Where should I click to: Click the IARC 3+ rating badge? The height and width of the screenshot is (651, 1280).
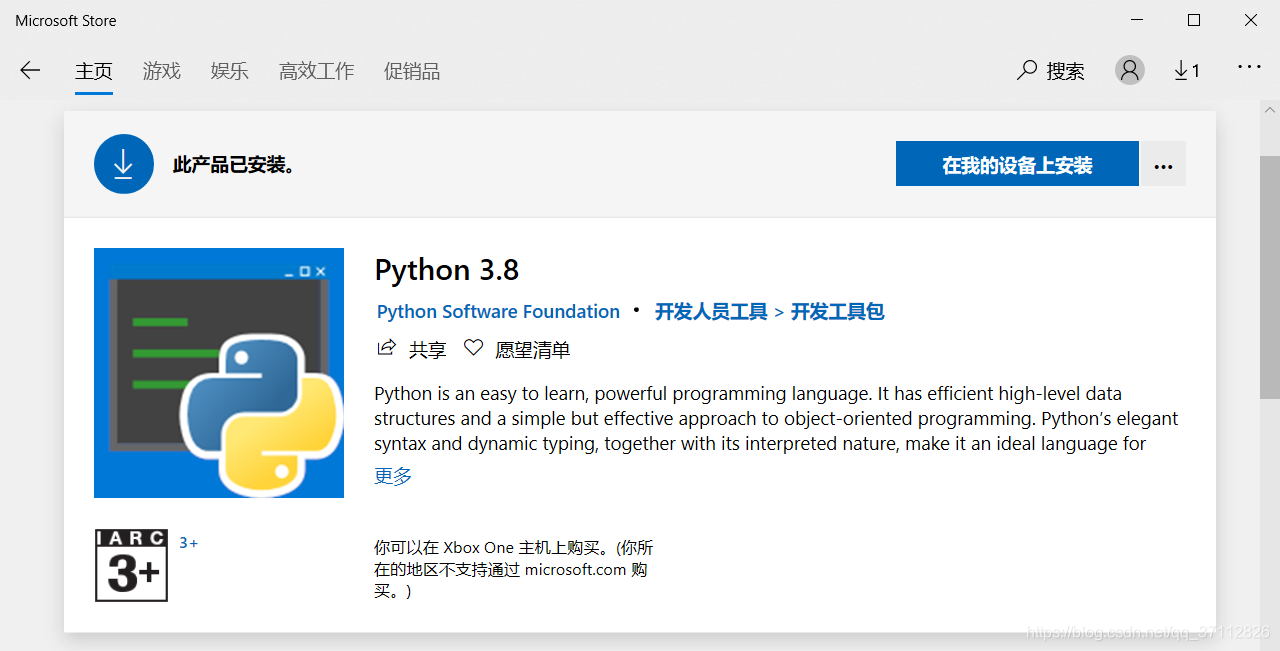(131, 566)
